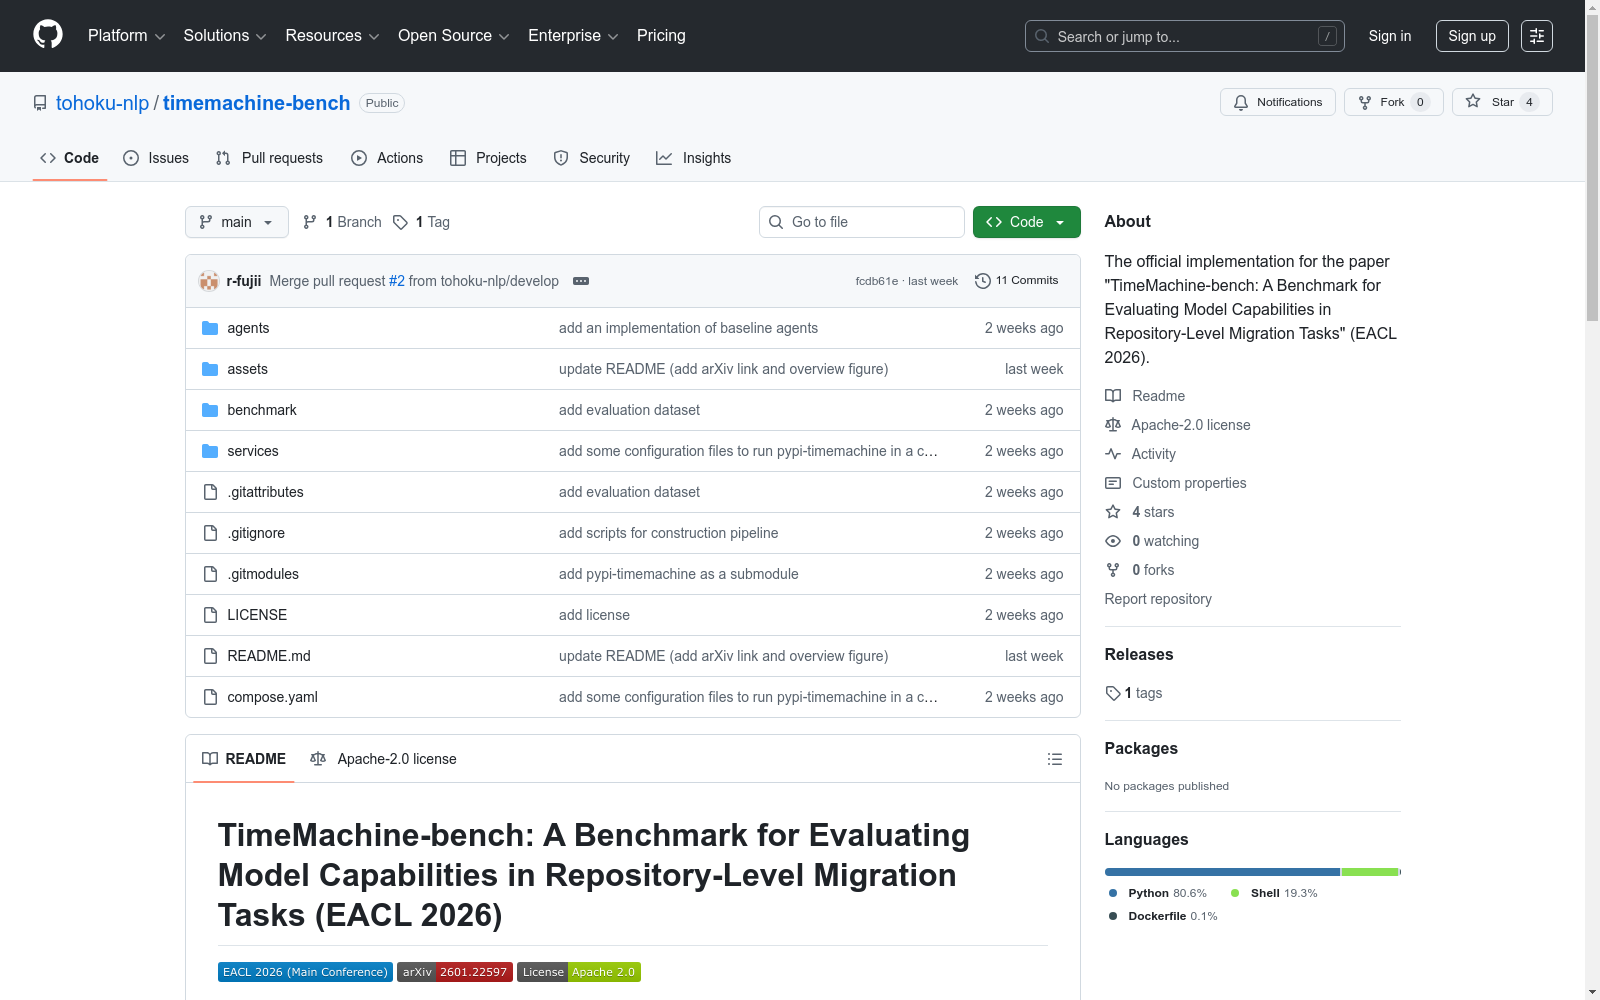Image resolution: width=1600 pixels, height=1000 pixels.
Task: Click the .gitmodules file icon
Action: (210, 574)
